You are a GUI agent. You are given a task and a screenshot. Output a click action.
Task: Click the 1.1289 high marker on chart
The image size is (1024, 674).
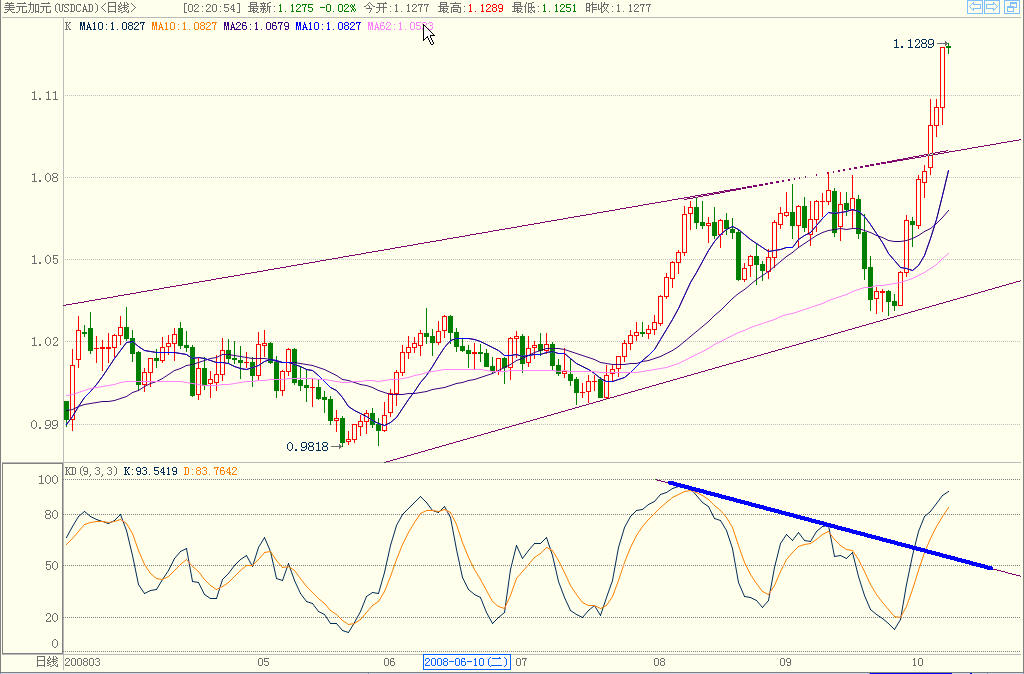point(913,44)
